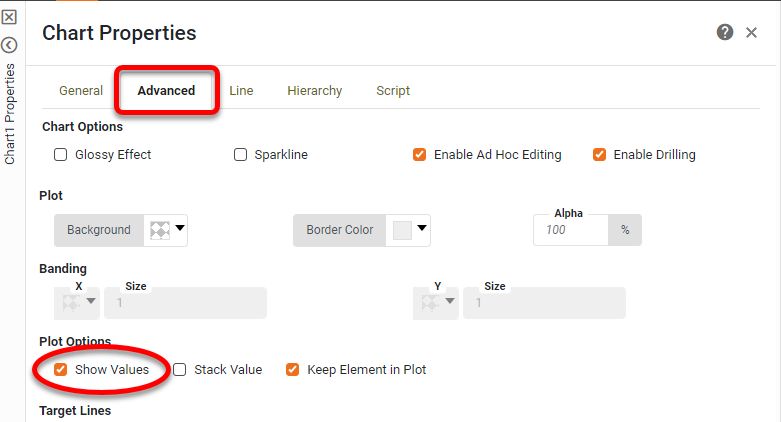Enable the Glossy Effect checkbox
This screenshot has height=422, width=781.
[x=61, y=155]
